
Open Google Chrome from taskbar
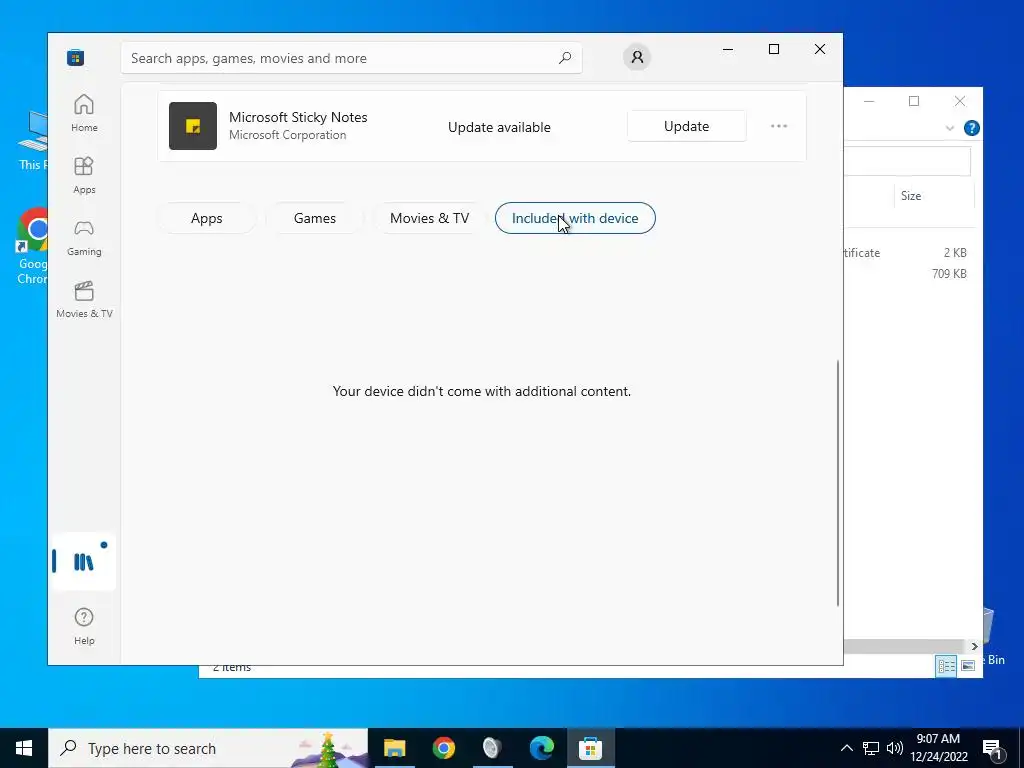tap(443, 748)
